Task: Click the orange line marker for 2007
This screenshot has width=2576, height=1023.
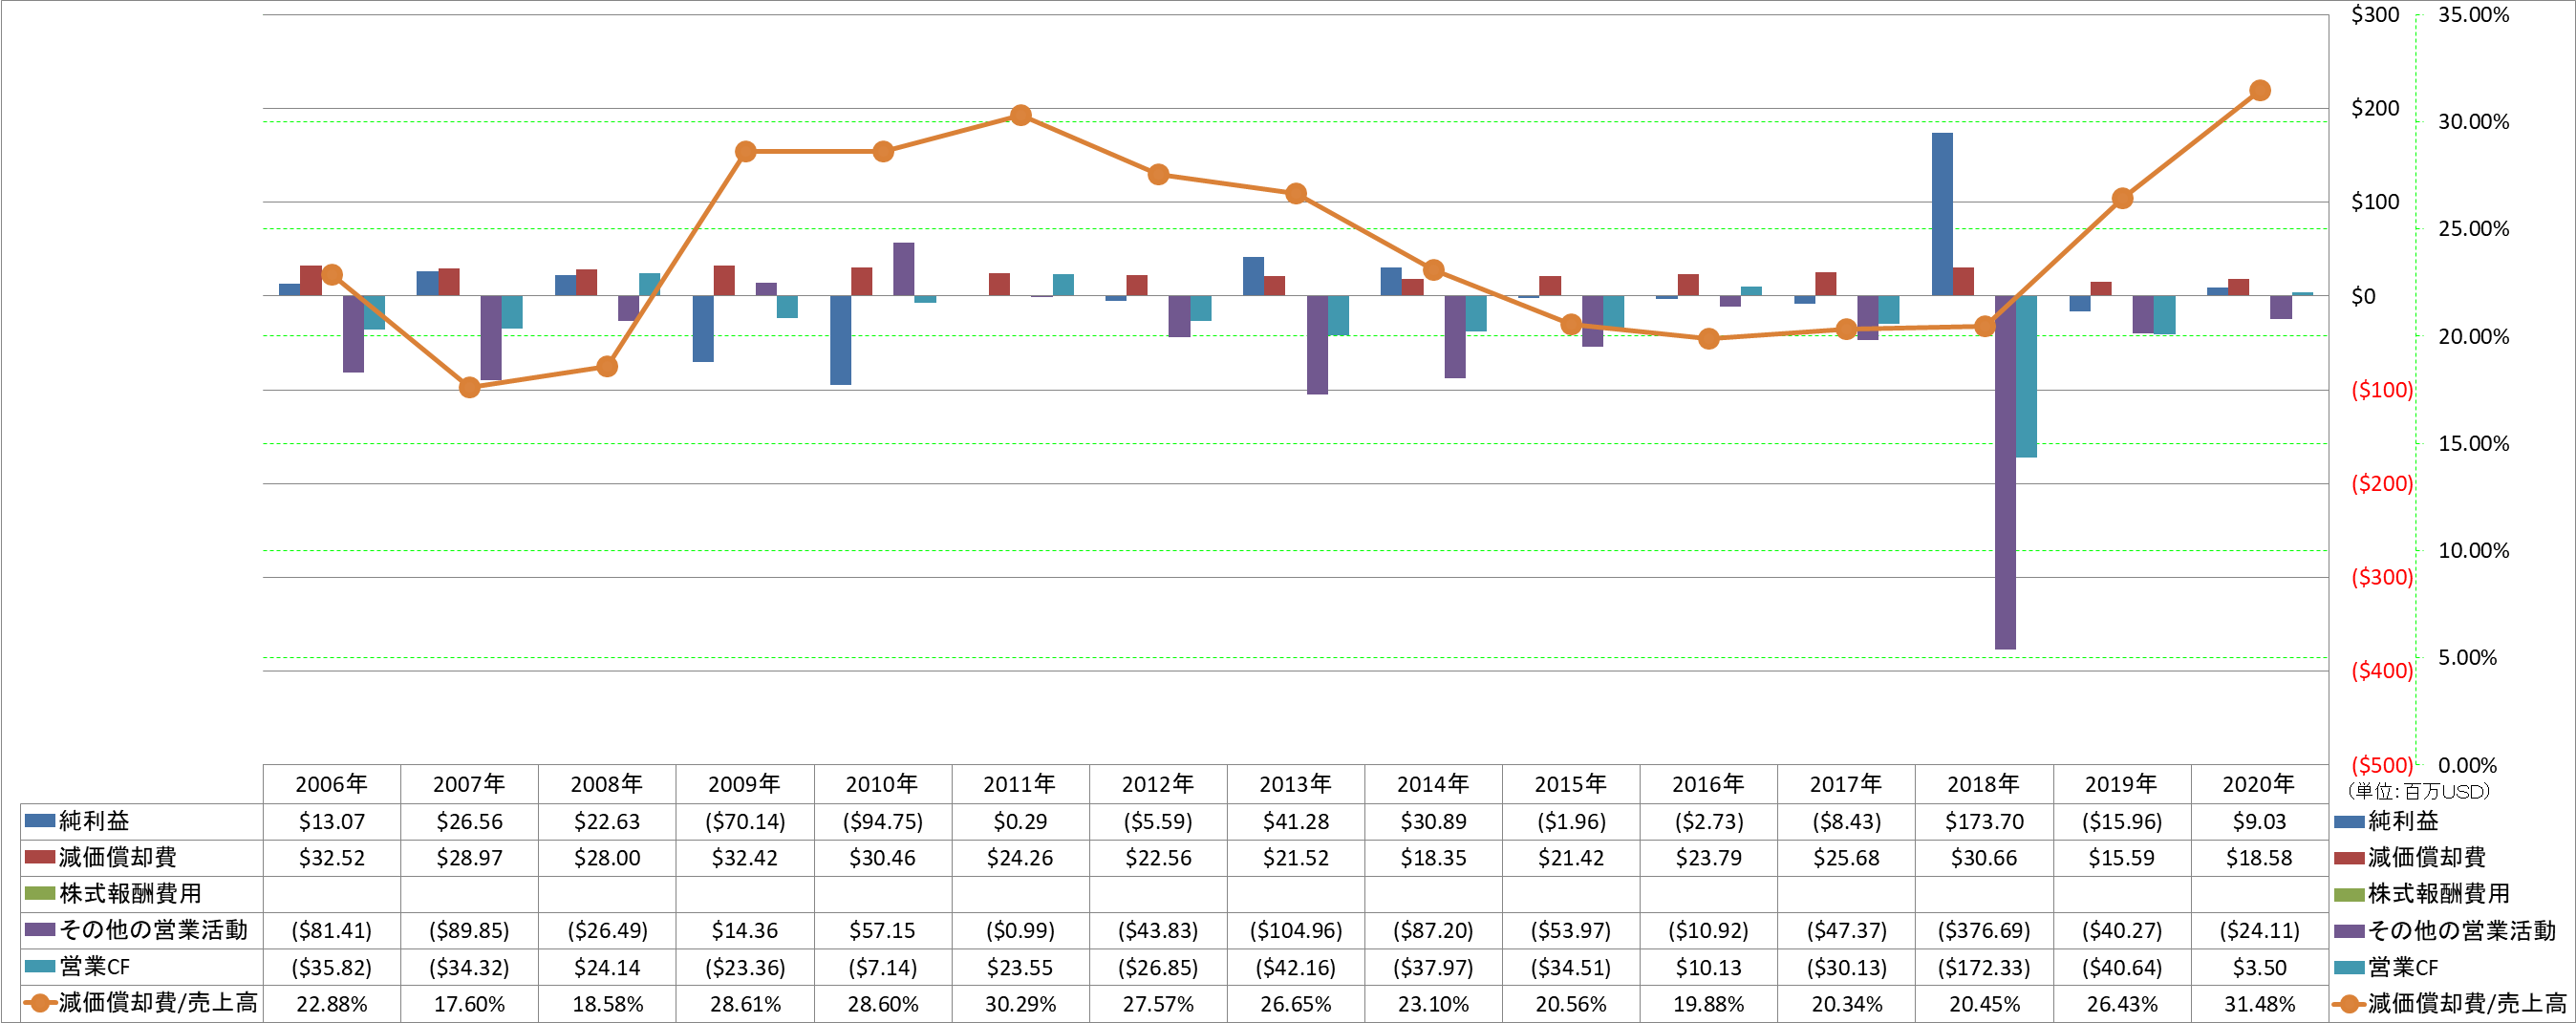Action: pyautogui.click(x=469, y=388)
